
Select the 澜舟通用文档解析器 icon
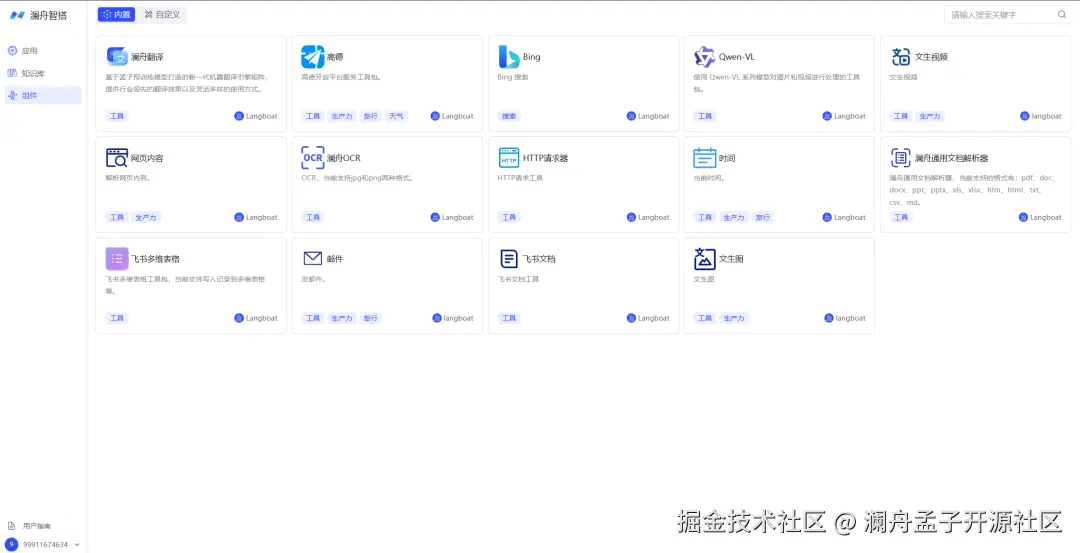coord(901,158)
